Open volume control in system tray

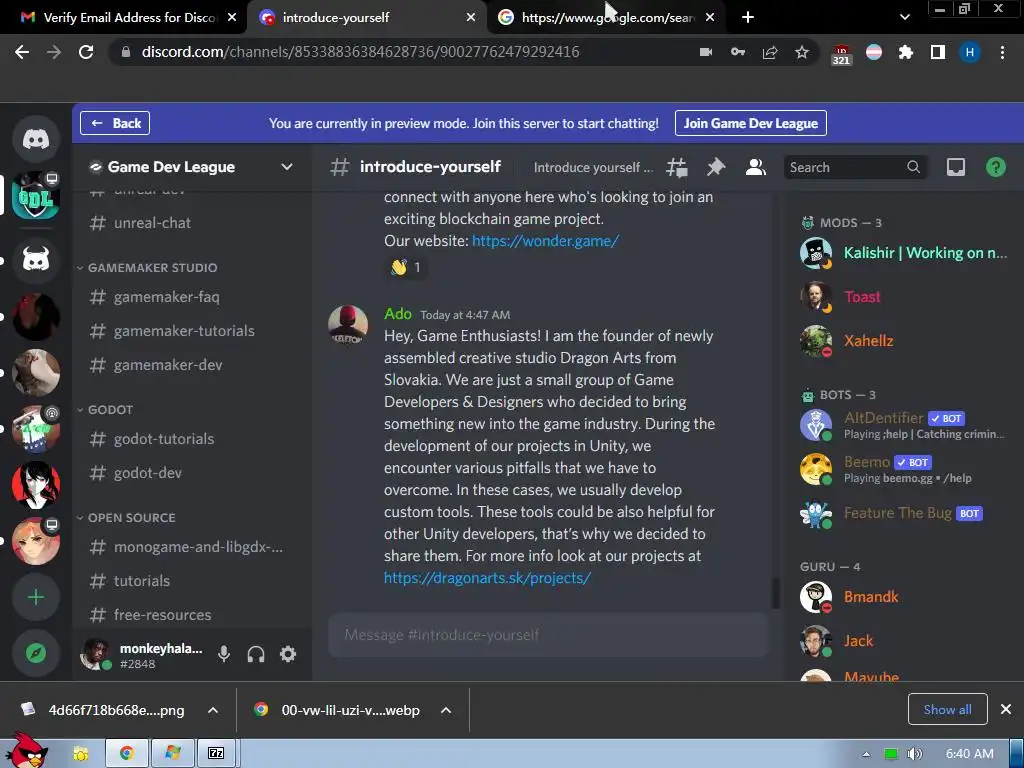pos(915,754)
